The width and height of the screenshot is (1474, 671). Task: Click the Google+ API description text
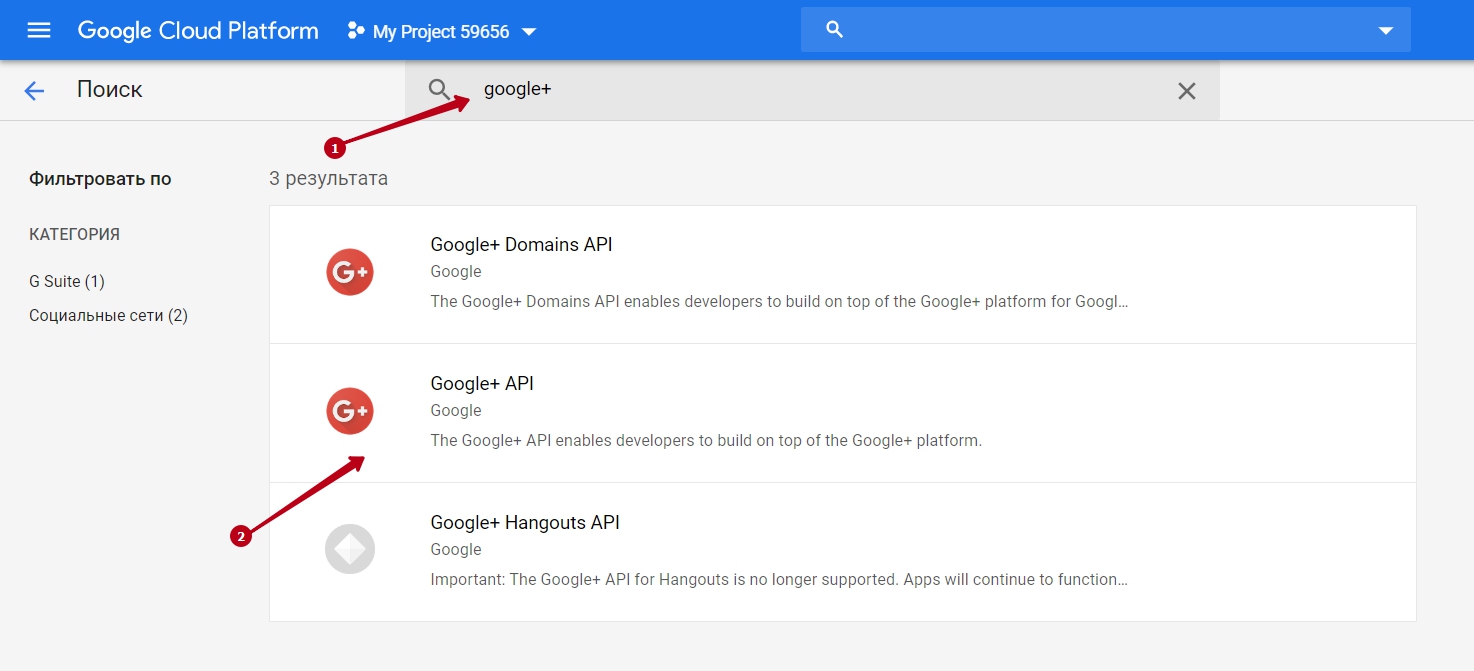706,440
